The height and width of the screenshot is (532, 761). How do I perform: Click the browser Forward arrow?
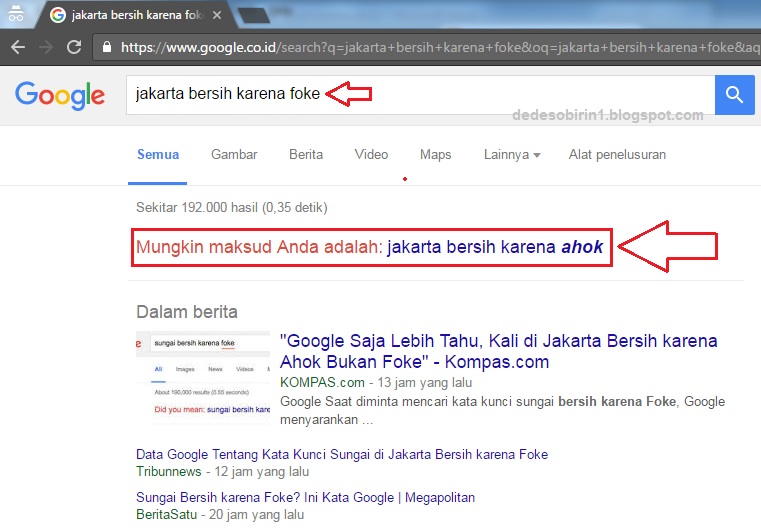[x=46, y=47]
